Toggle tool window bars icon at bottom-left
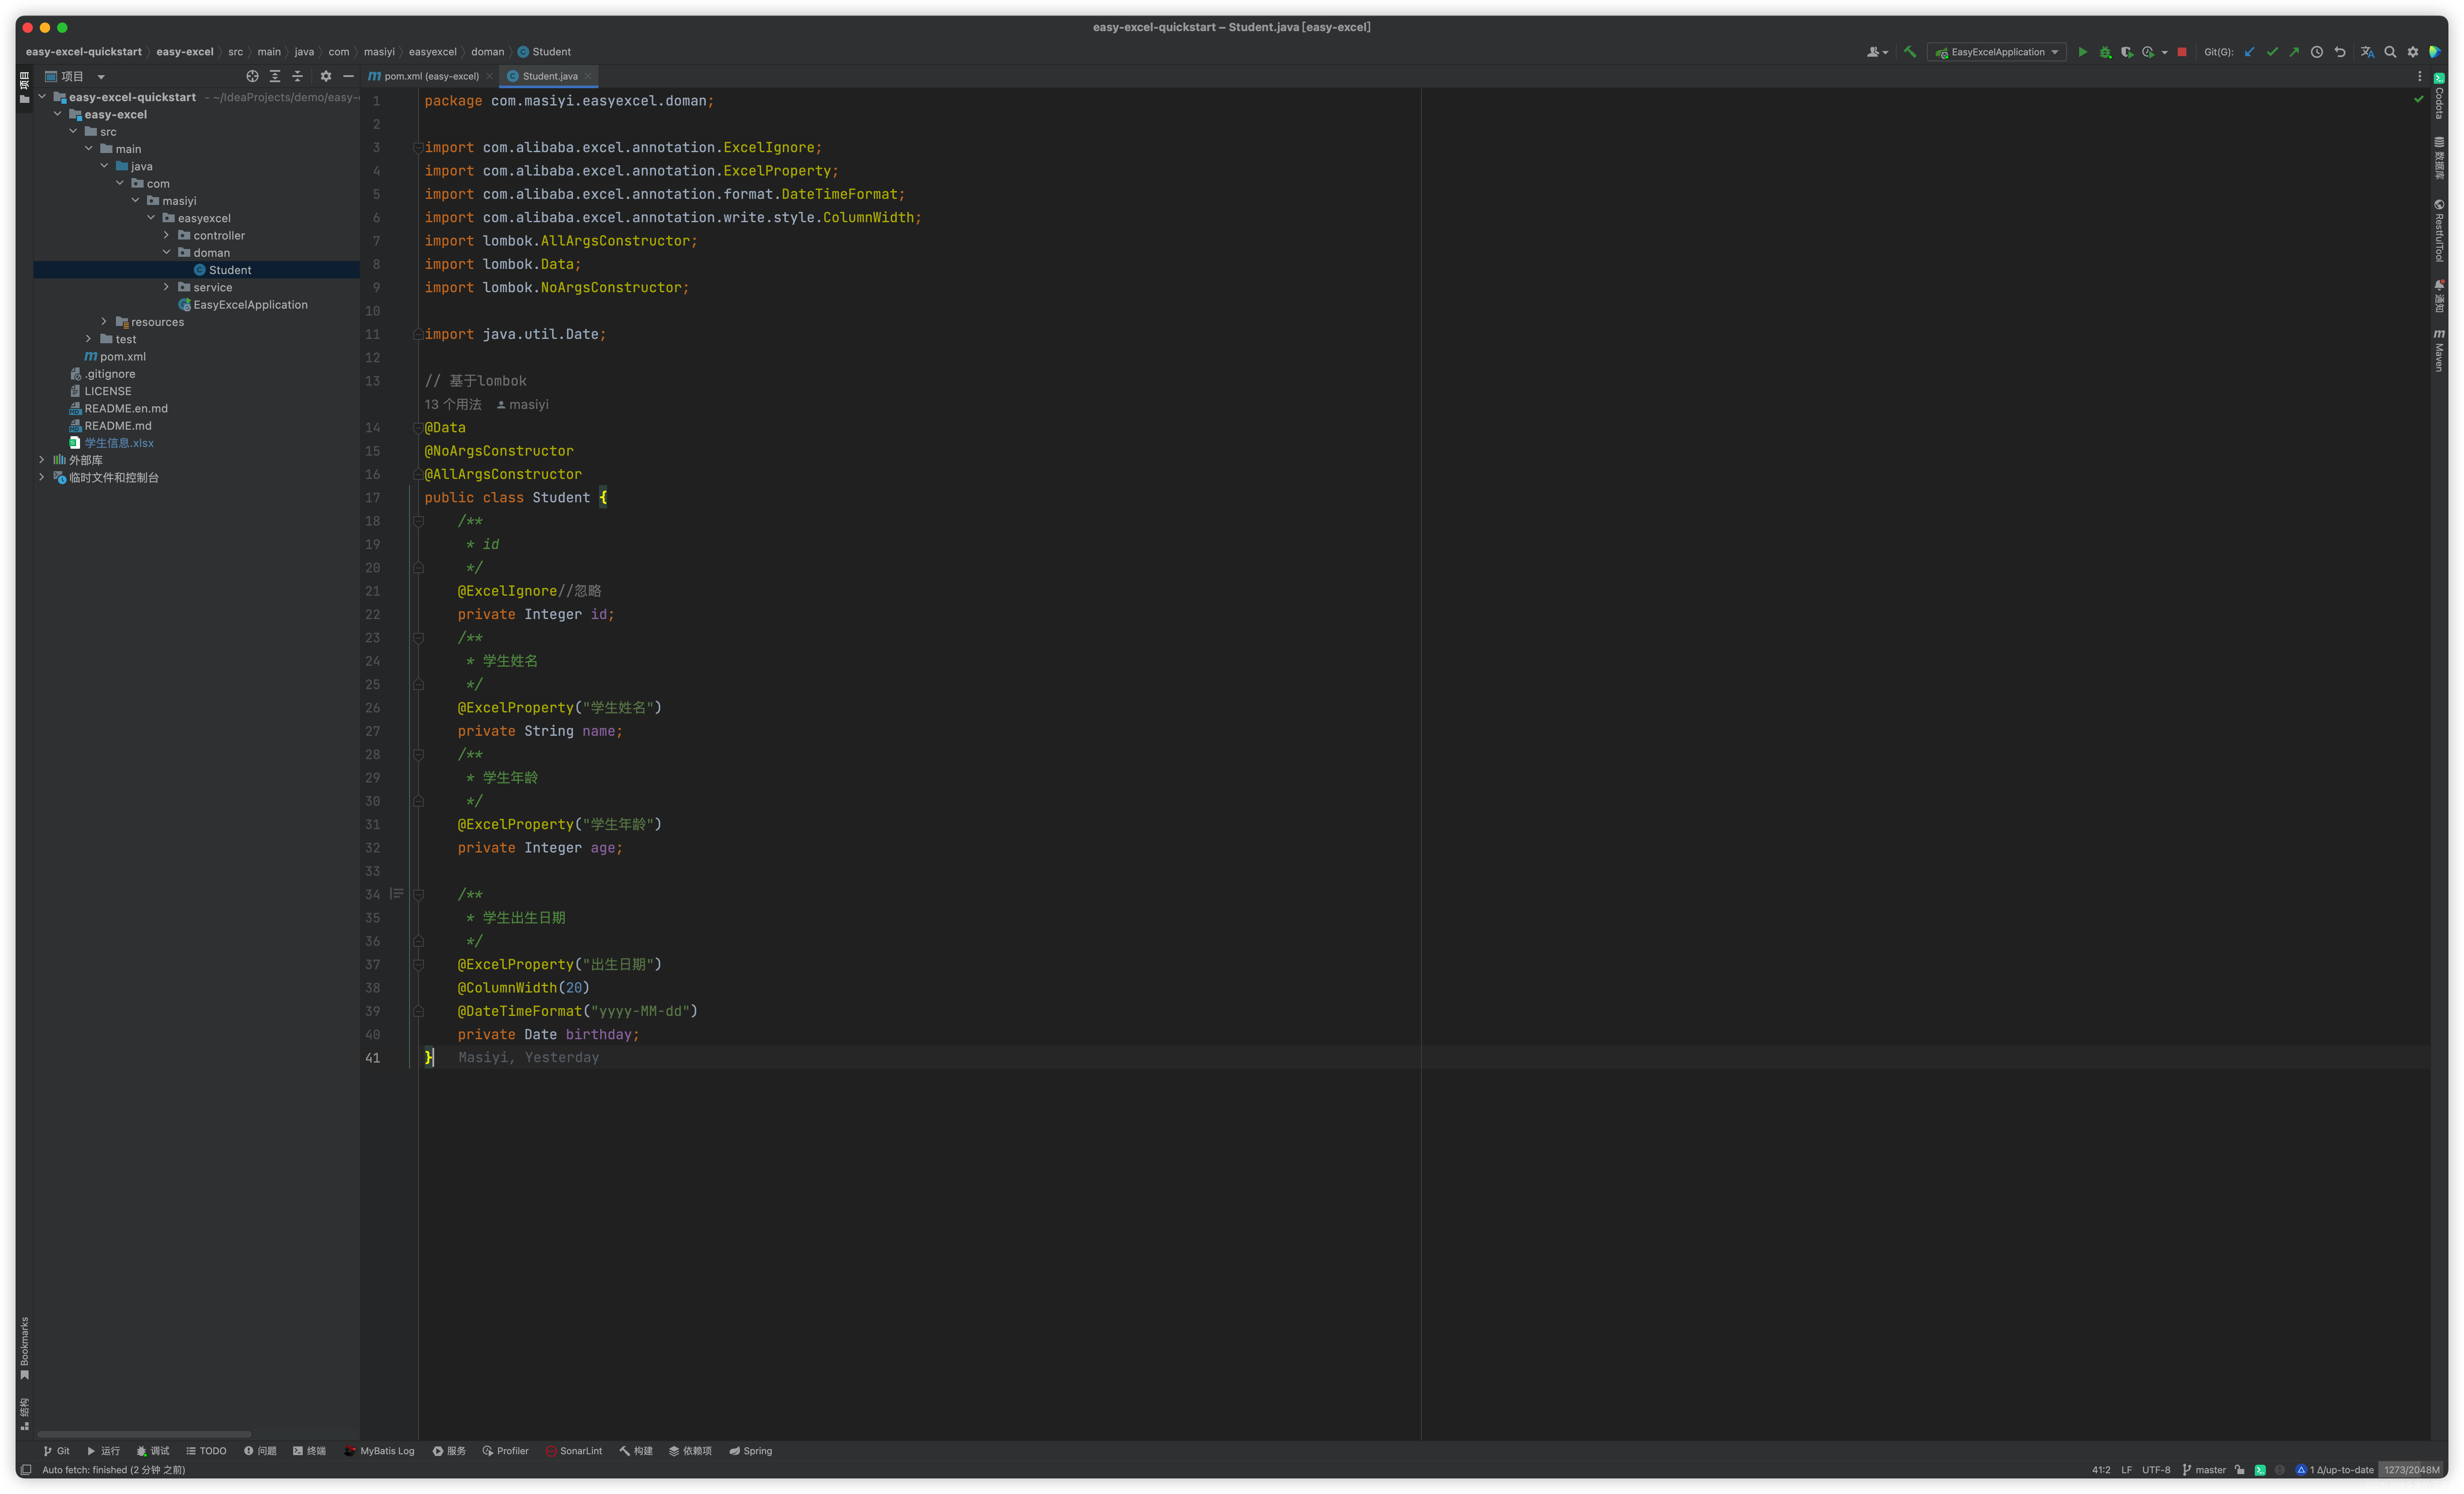2464x1494 pixels. 26,1470
